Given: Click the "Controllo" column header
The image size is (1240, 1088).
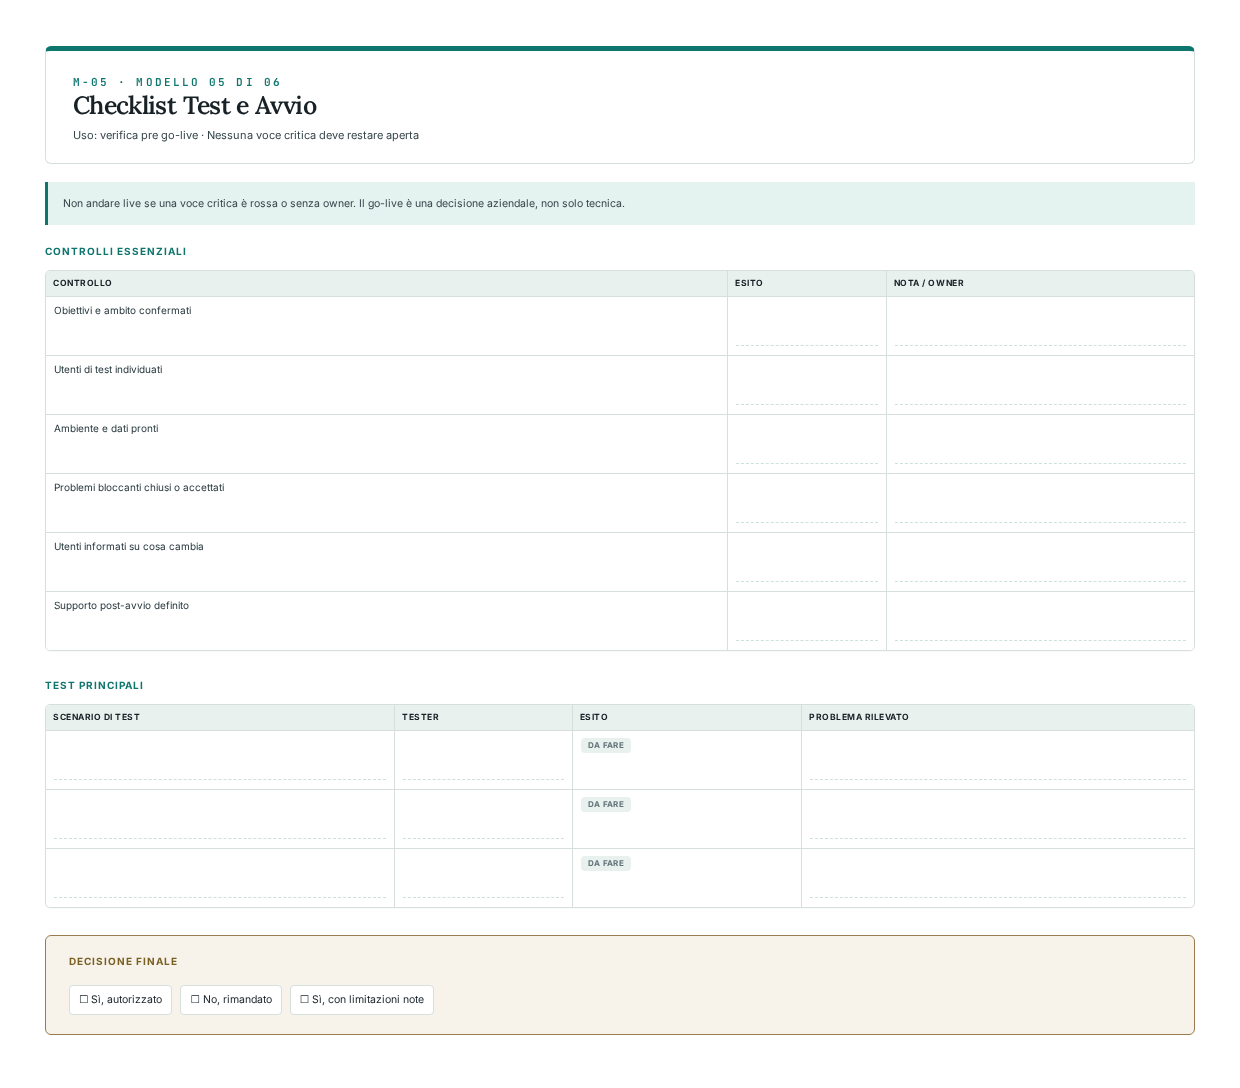Looking at the screenshot, I should click(x=83, y=283).
